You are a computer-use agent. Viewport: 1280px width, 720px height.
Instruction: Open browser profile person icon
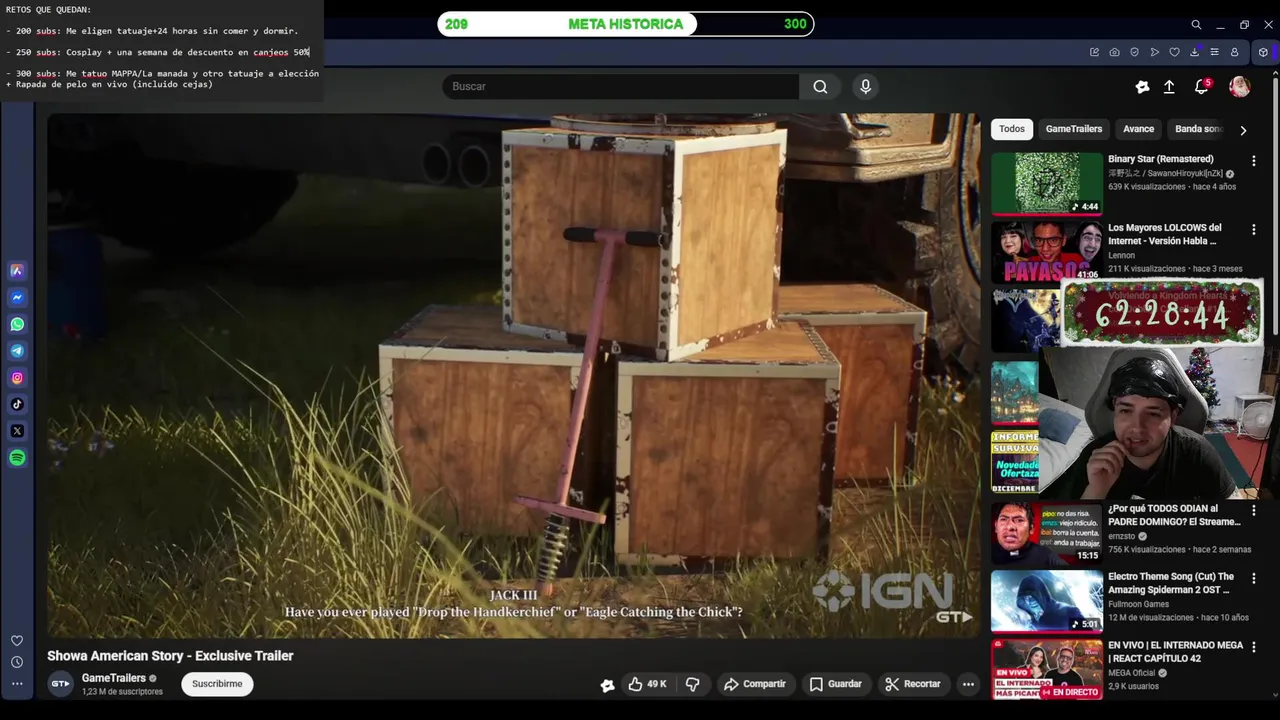[1234, 52]
